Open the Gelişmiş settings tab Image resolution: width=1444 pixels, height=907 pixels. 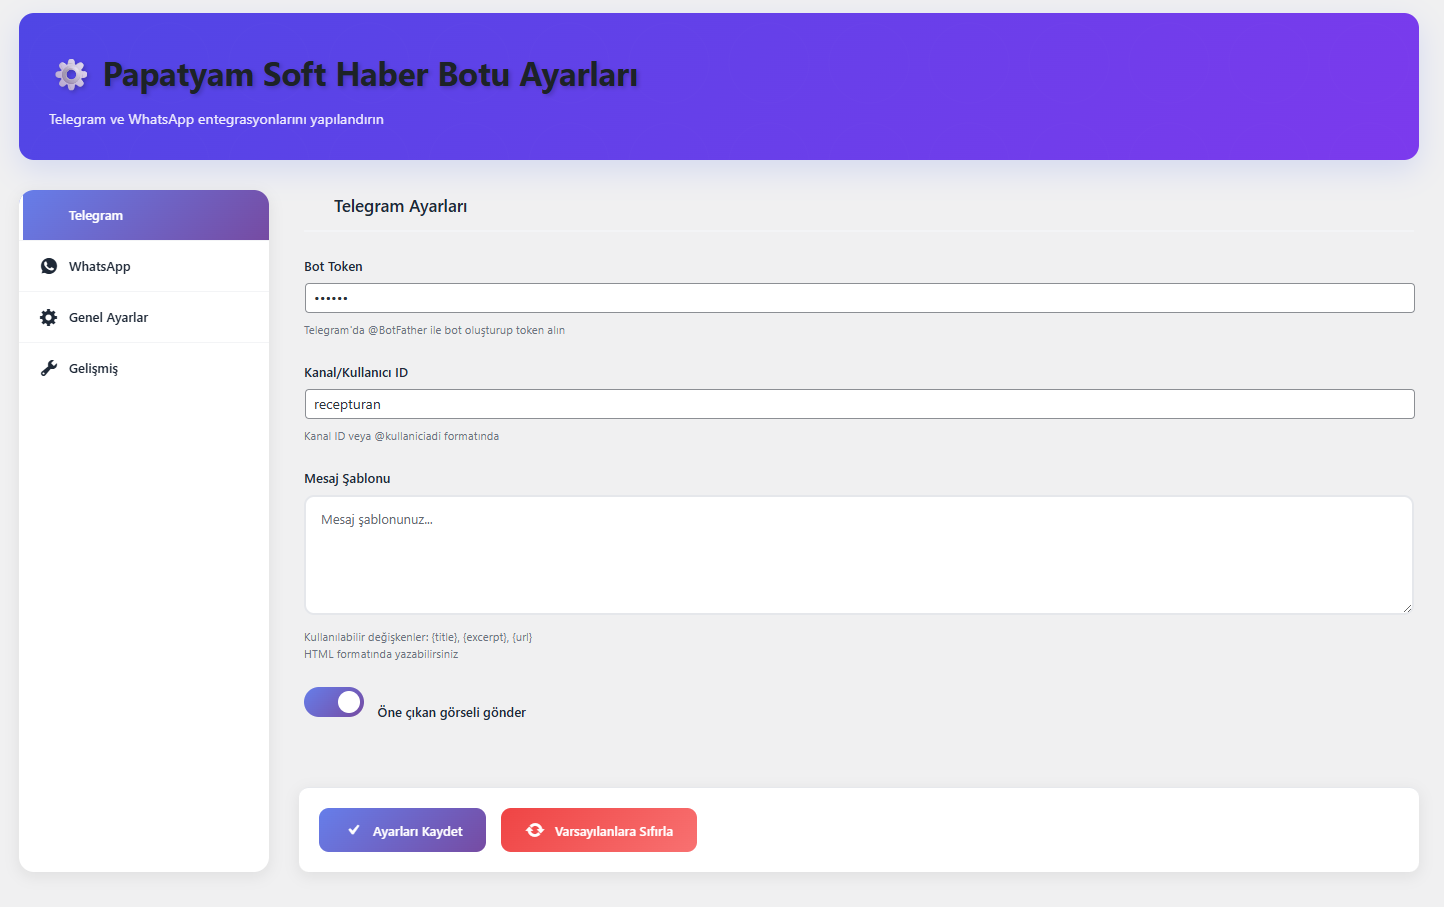(x=144, y=368)
